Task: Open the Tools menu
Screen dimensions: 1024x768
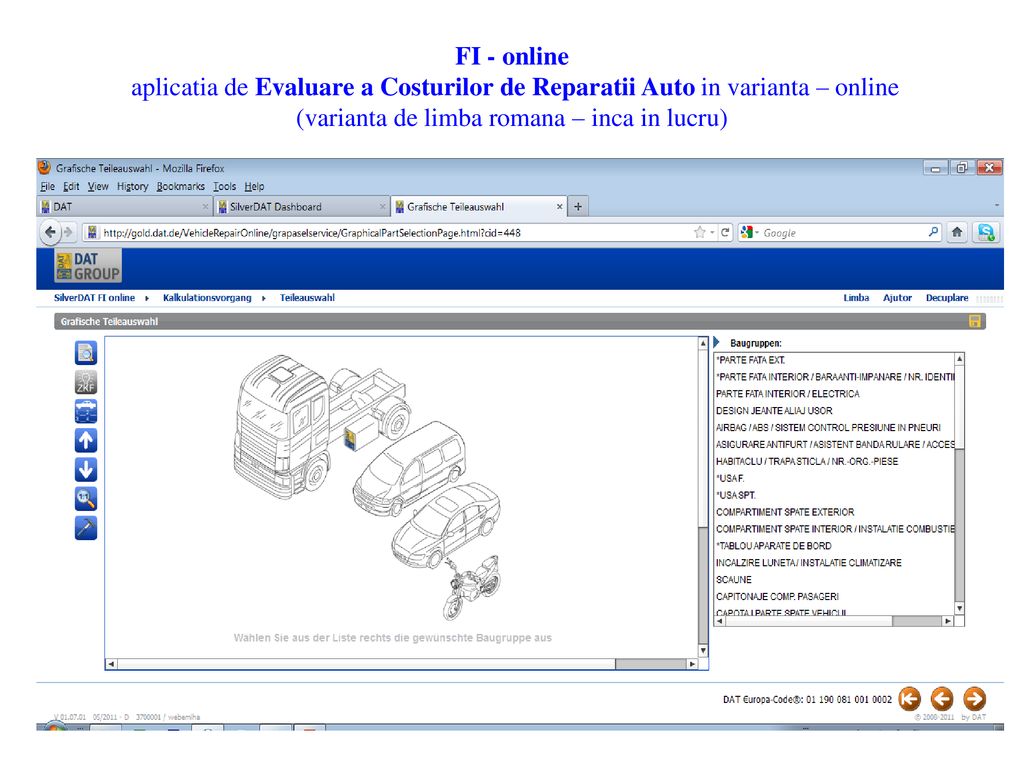Action: 225,186
